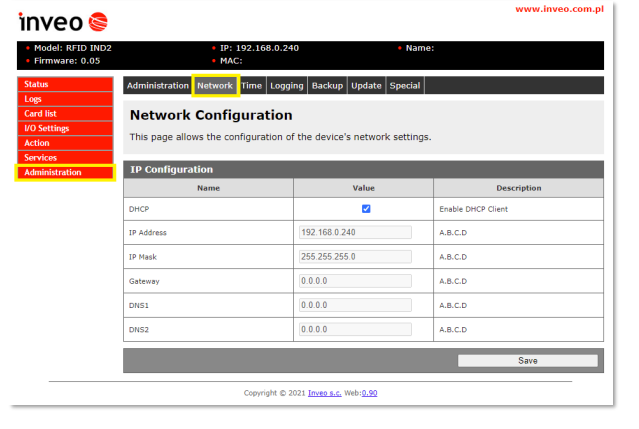Toggle the DHCP client checkbox

366,208
